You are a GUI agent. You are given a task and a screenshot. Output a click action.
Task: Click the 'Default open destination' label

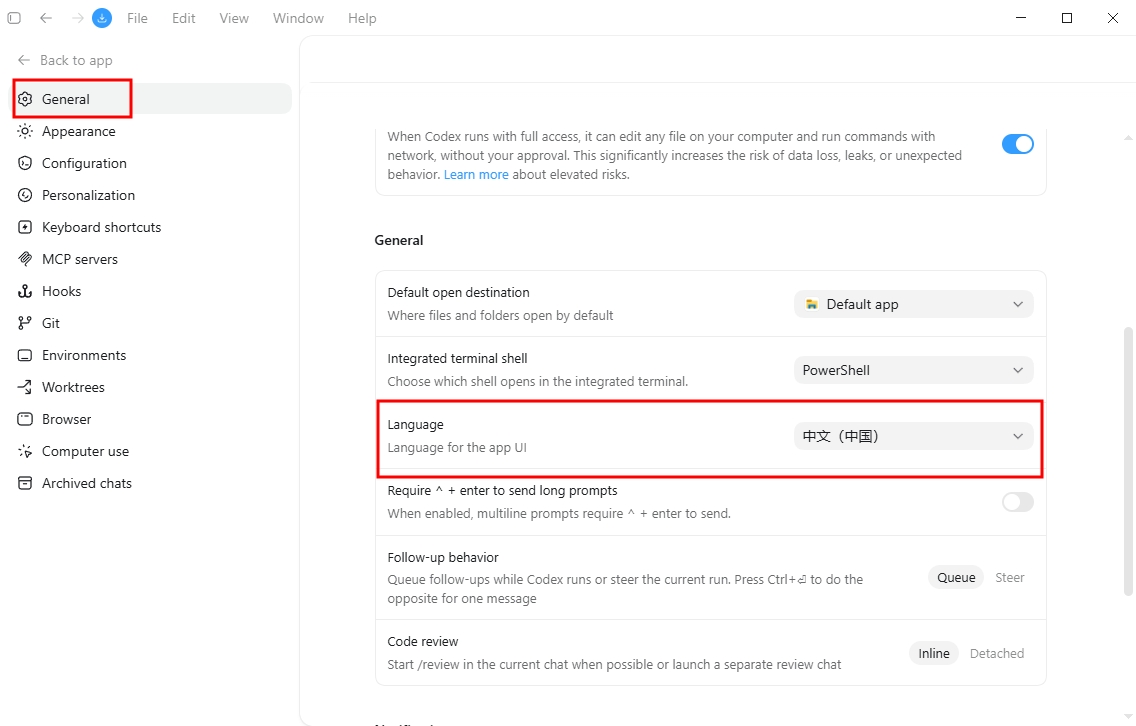coord(458,292)
